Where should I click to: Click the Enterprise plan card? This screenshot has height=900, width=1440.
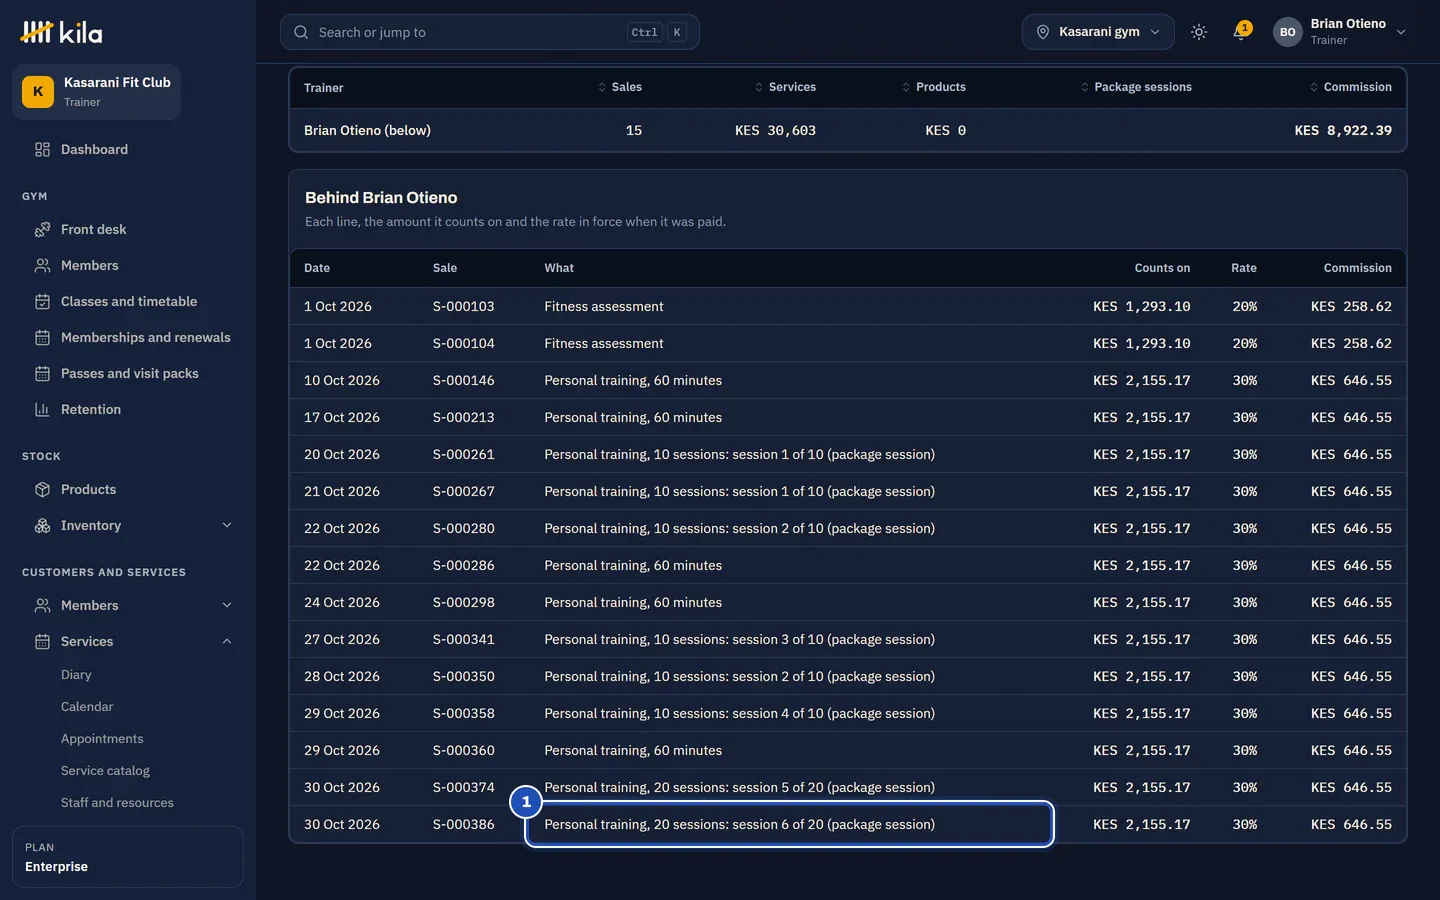128,857
